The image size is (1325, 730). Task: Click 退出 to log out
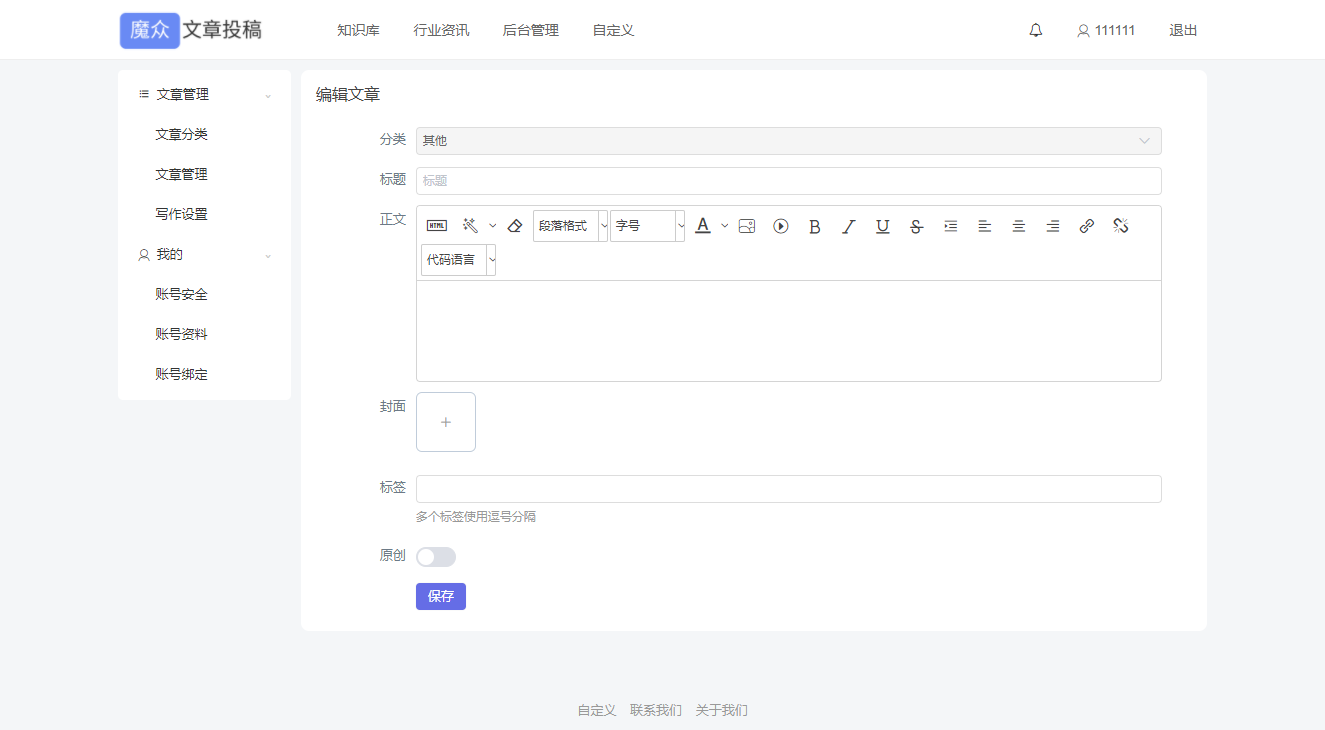coord(1183,30)
